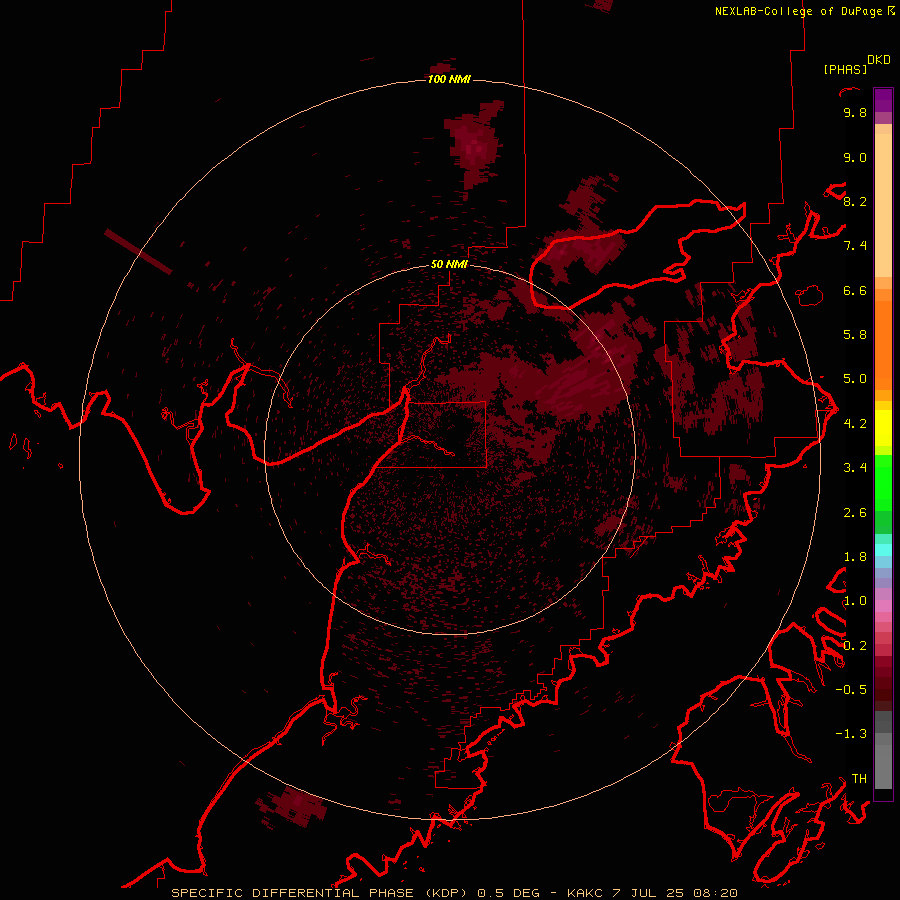Click the [PHAS] legend header
The image size is (900, 900).
(x=845, y=69)
